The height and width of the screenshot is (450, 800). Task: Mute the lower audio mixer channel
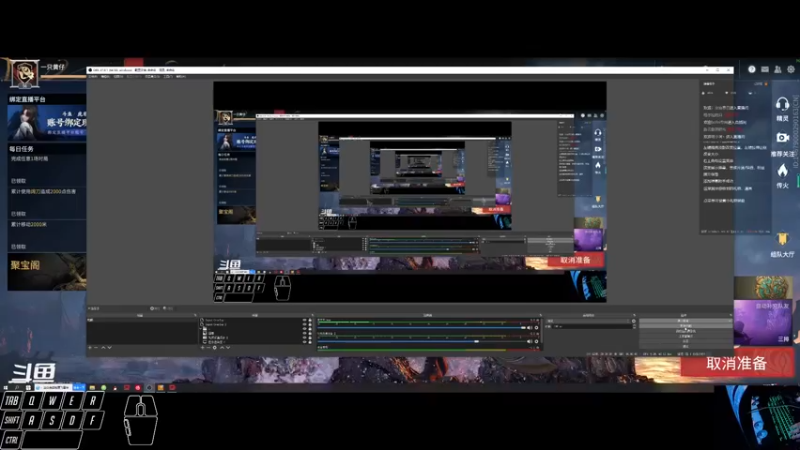click(530, 341)
